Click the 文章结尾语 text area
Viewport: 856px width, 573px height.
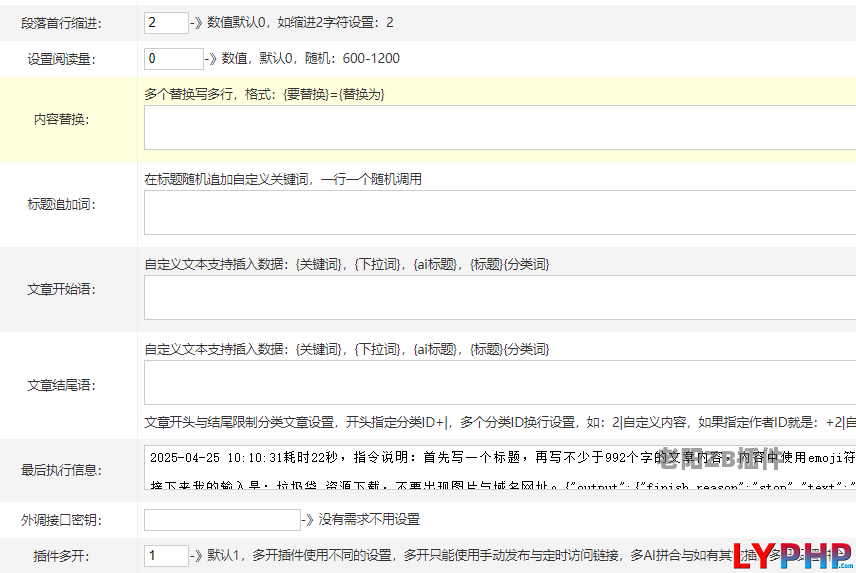coord(500,383)
